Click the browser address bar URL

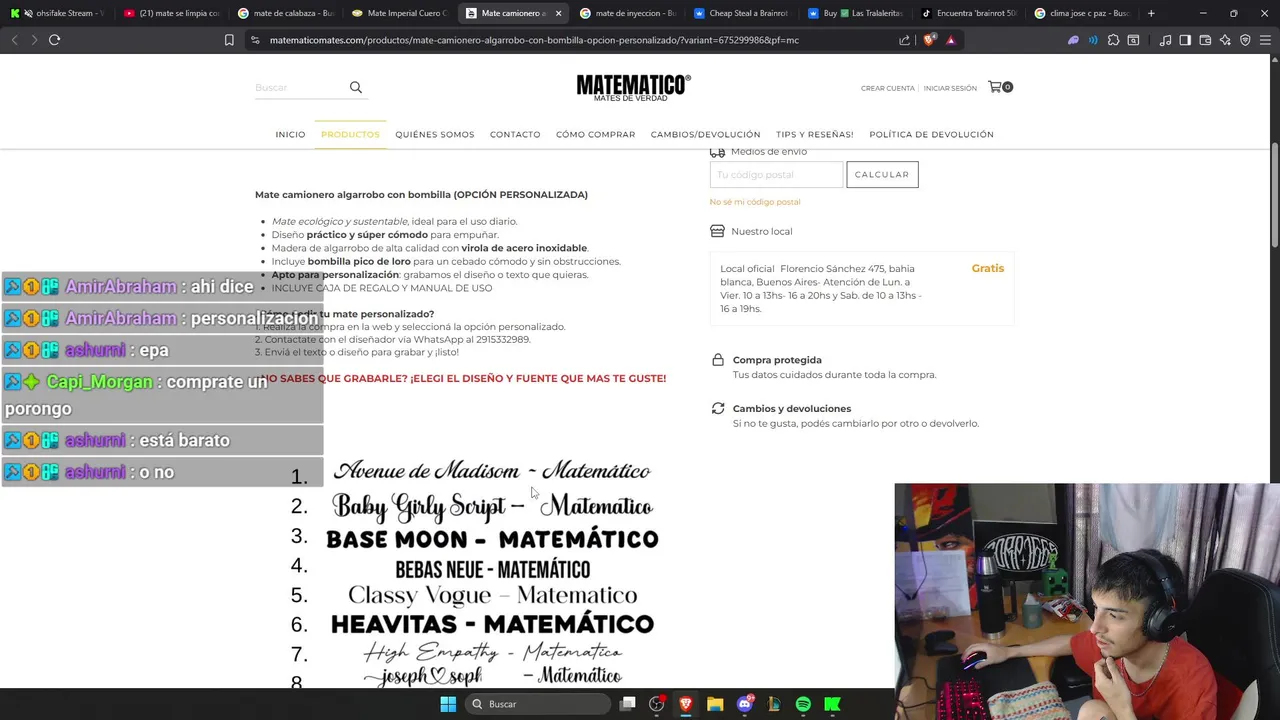(534, 40)
